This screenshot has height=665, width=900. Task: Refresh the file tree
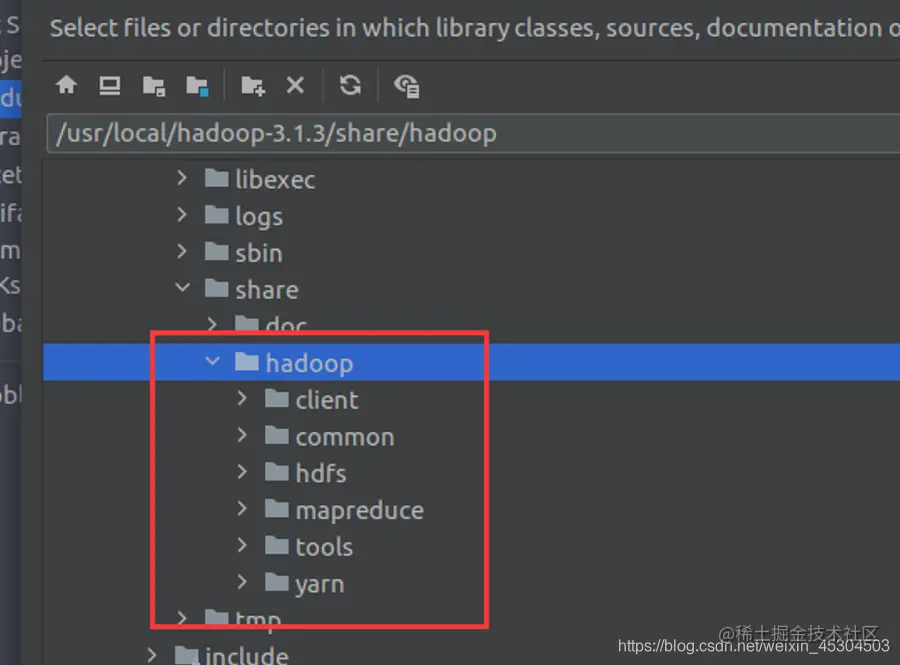click(x=350, y=85)
